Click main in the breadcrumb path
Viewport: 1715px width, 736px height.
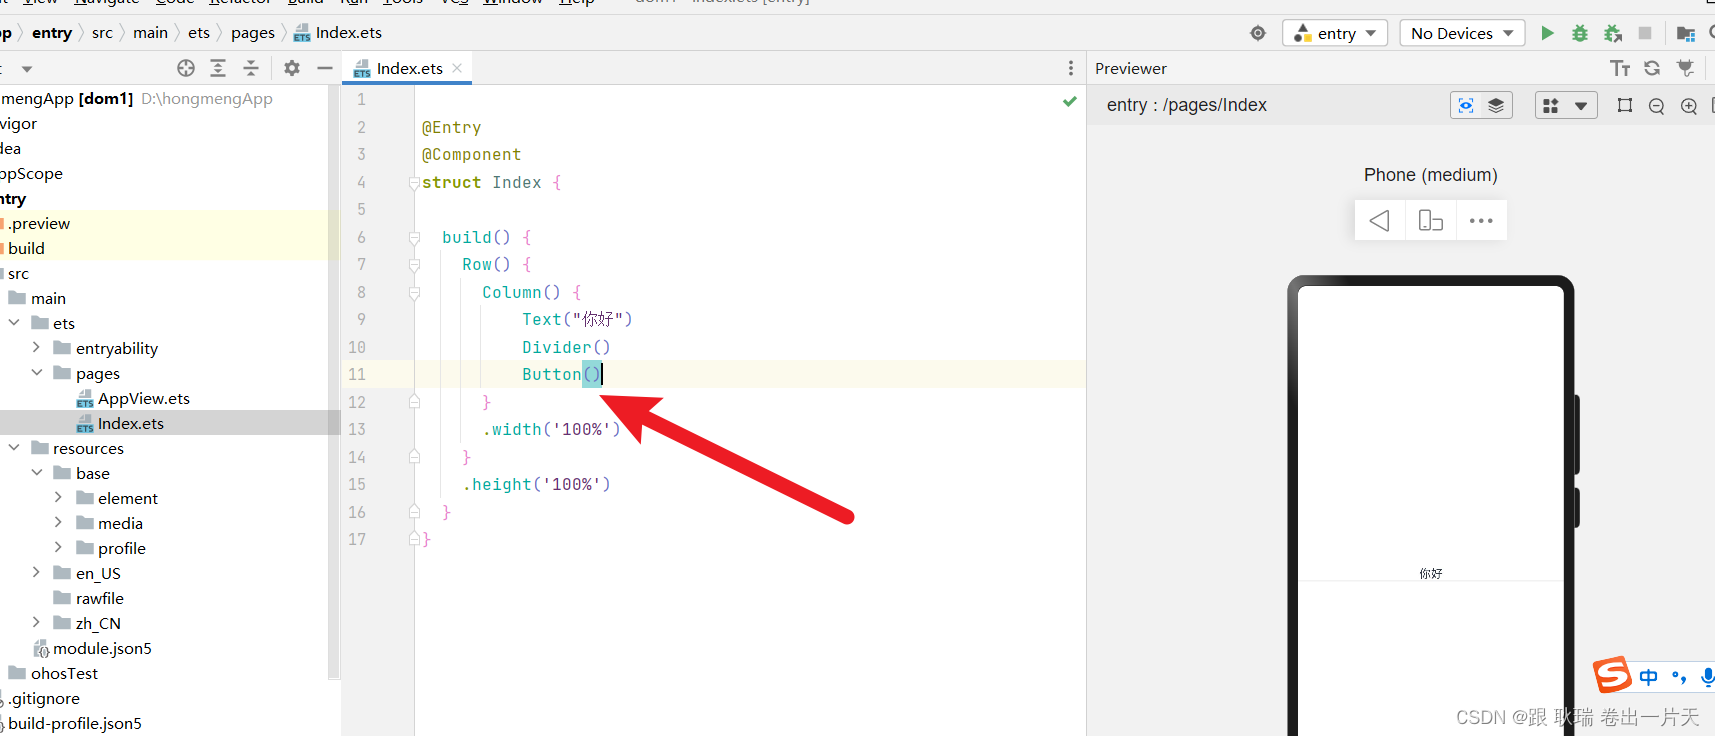(150, 33)
